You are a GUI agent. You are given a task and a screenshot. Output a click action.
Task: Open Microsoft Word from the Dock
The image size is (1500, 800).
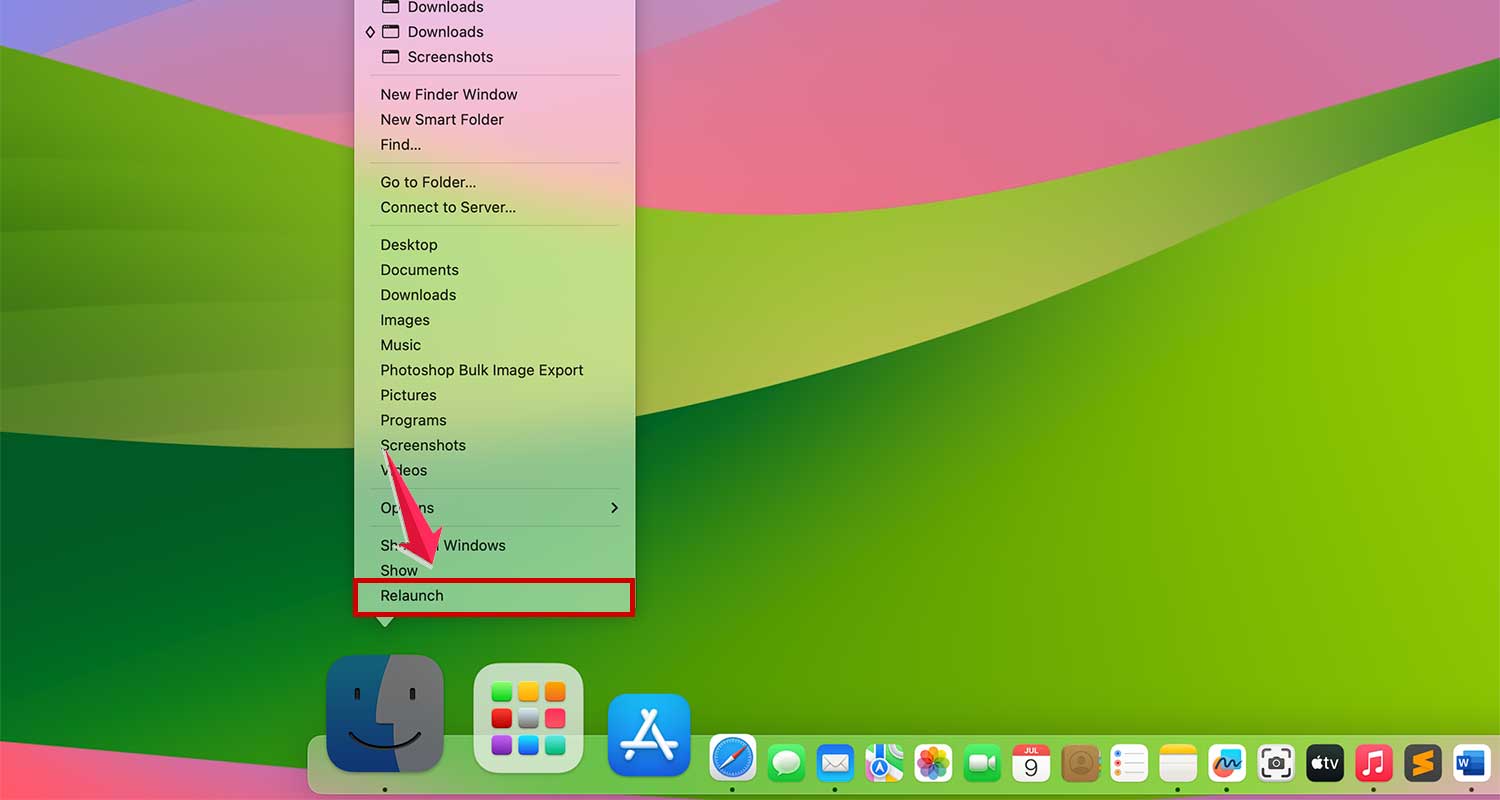pos(1471,763)
